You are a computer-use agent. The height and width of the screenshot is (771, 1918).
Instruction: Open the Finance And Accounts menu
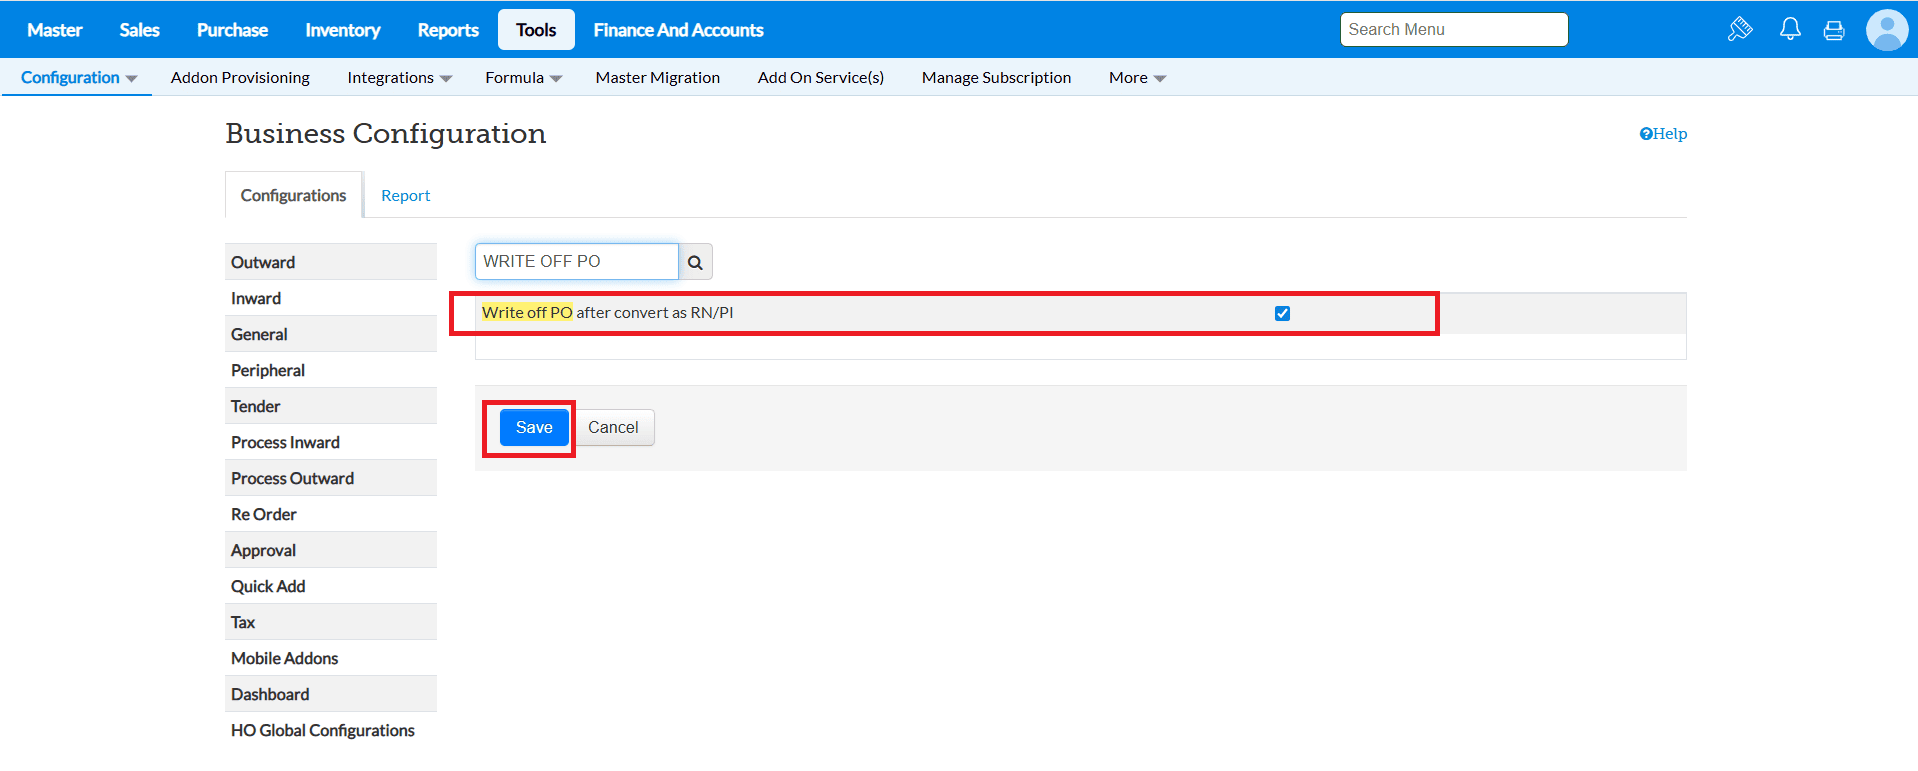678,30
